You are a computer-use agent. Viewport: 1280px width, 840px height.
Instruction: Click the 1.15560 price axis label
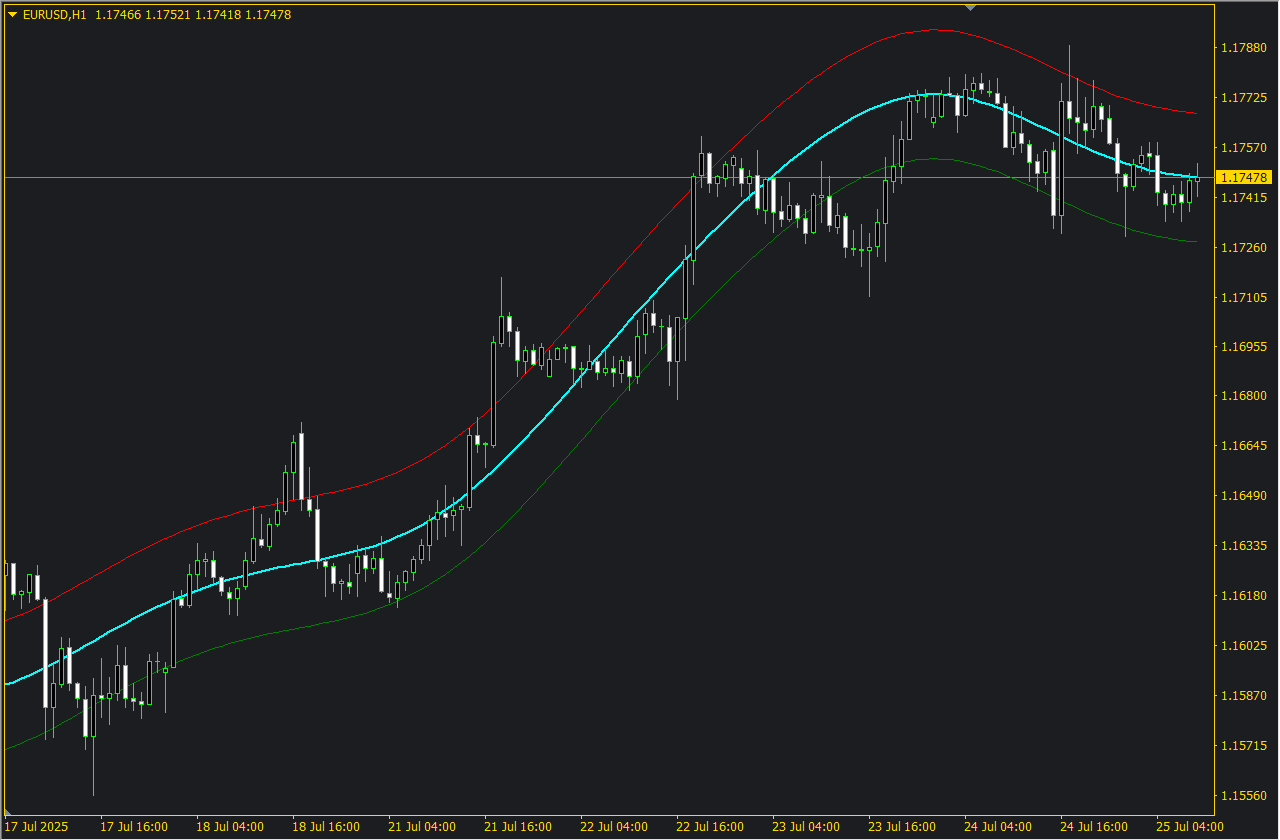(1243, 796)
